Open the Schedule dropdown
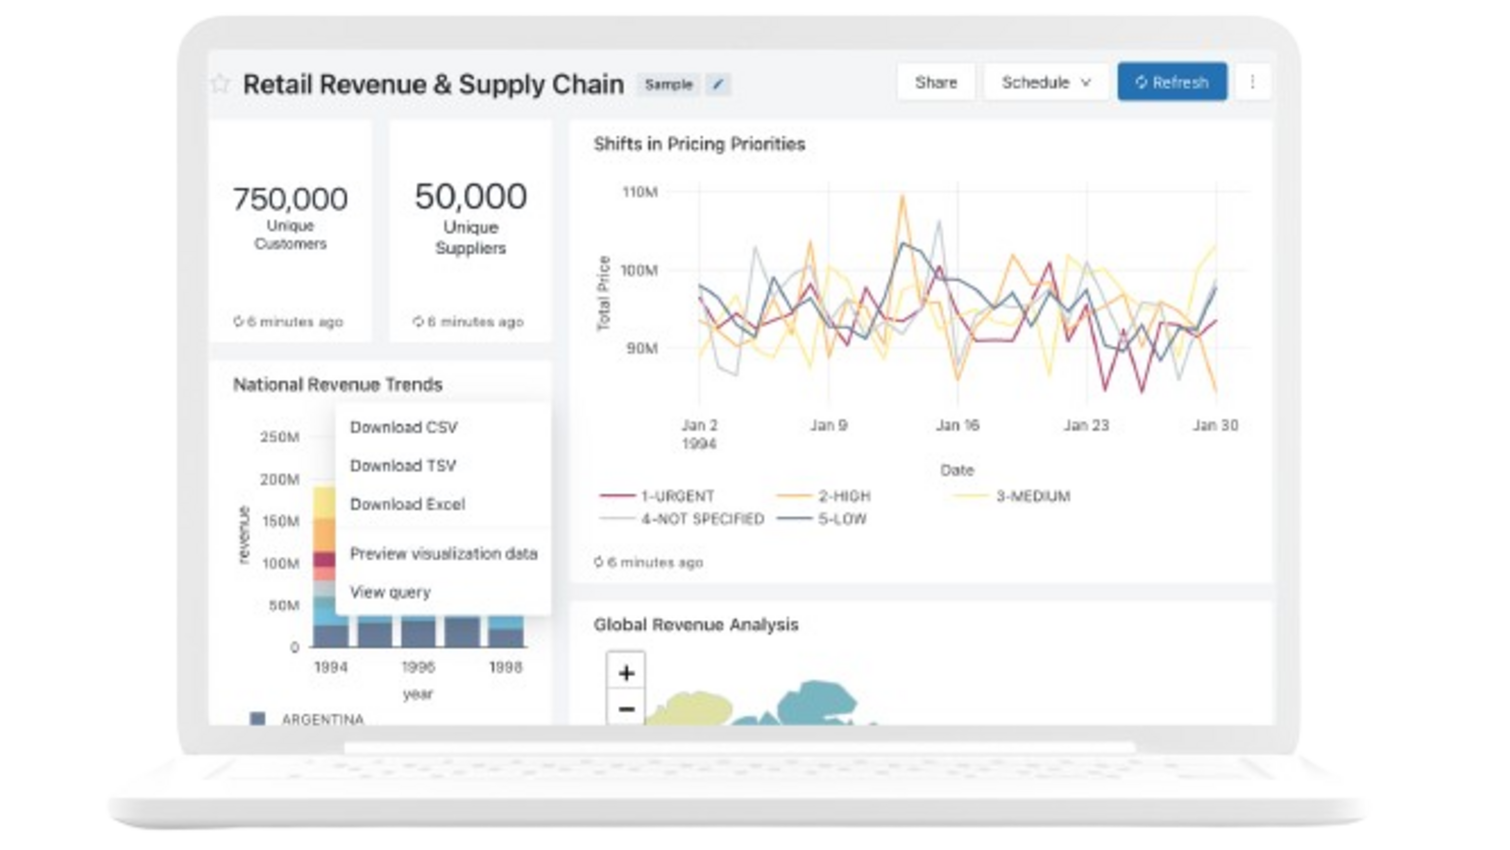 (x=1046, y=82)
